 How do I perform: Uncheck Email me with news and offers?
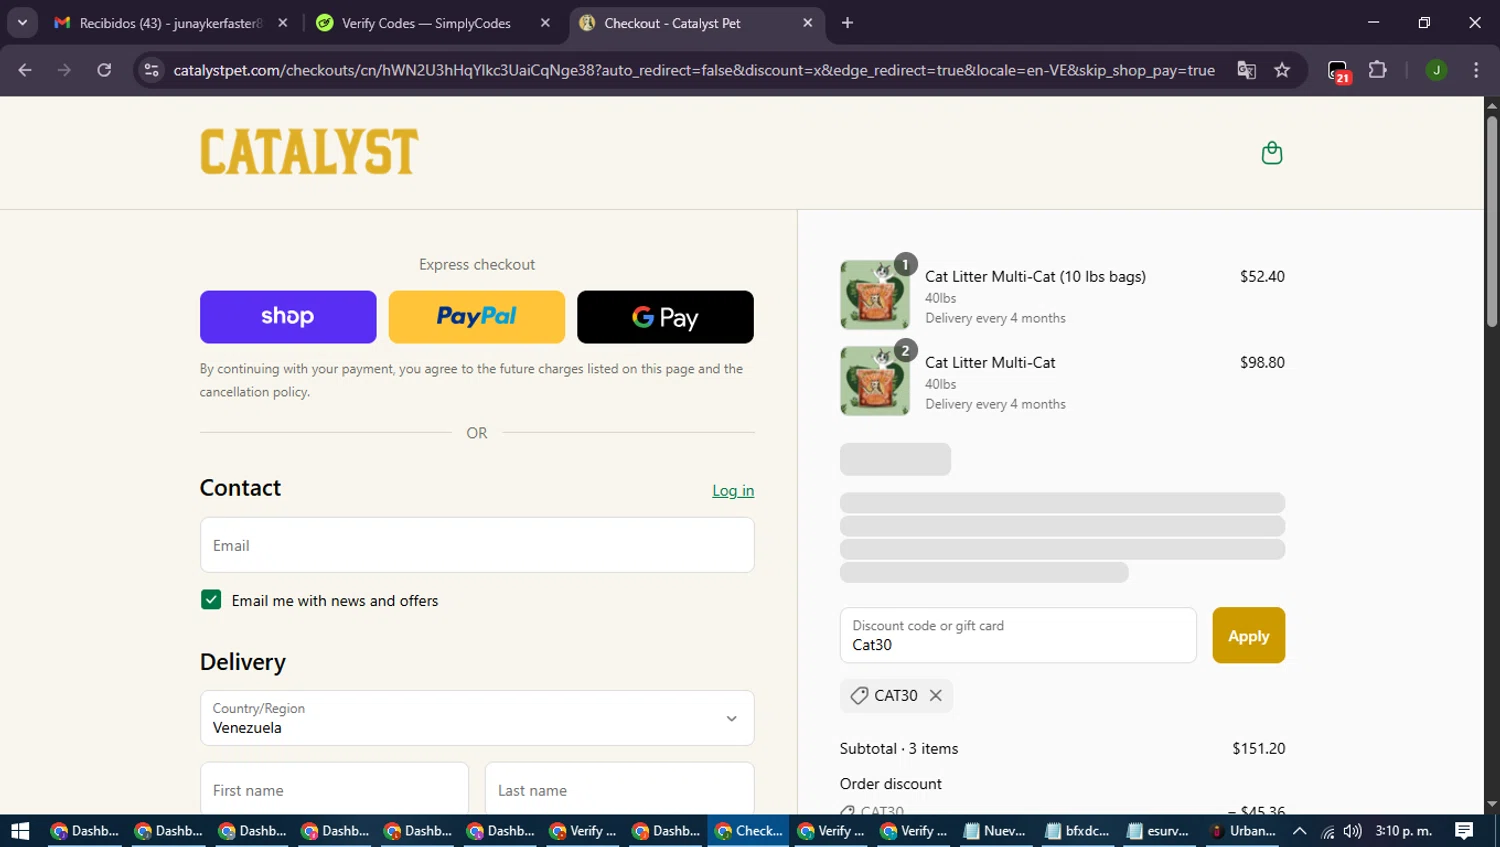211,599
